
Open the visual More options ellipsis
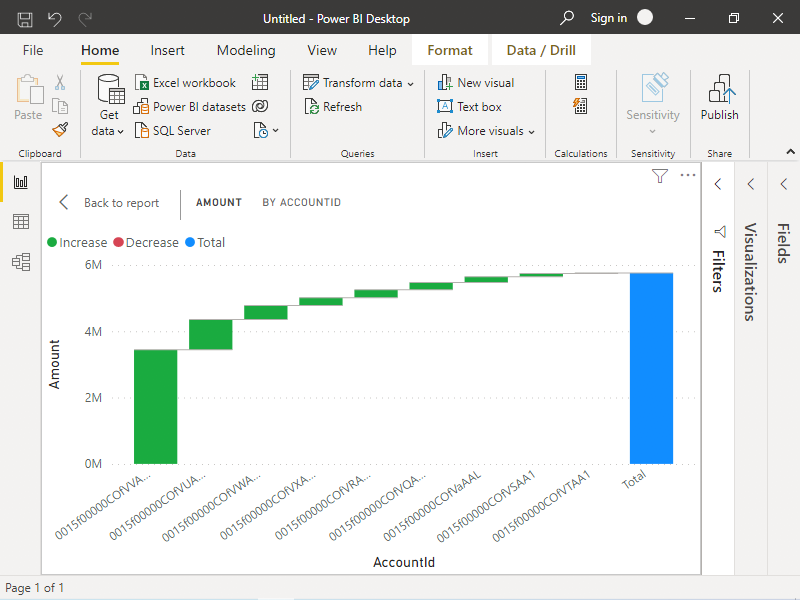(x=688, y=176)
